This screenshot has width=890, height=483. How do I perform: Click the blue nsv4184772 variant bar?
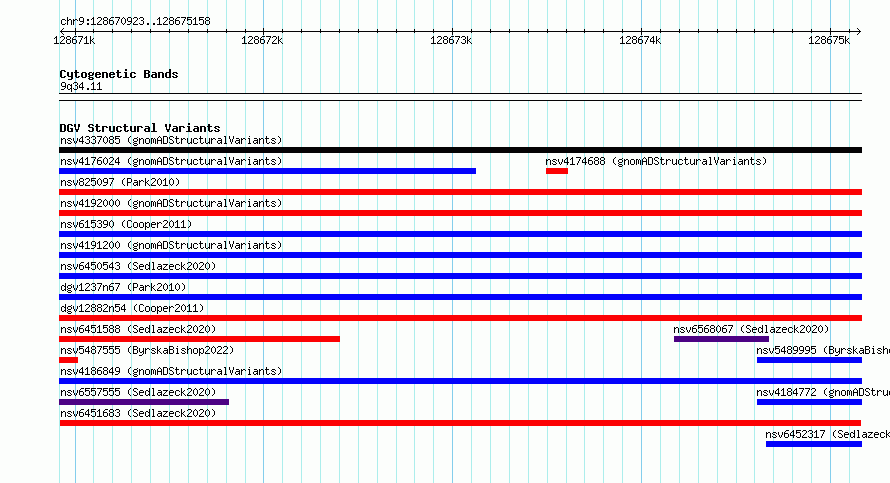[x=809, y=402]
